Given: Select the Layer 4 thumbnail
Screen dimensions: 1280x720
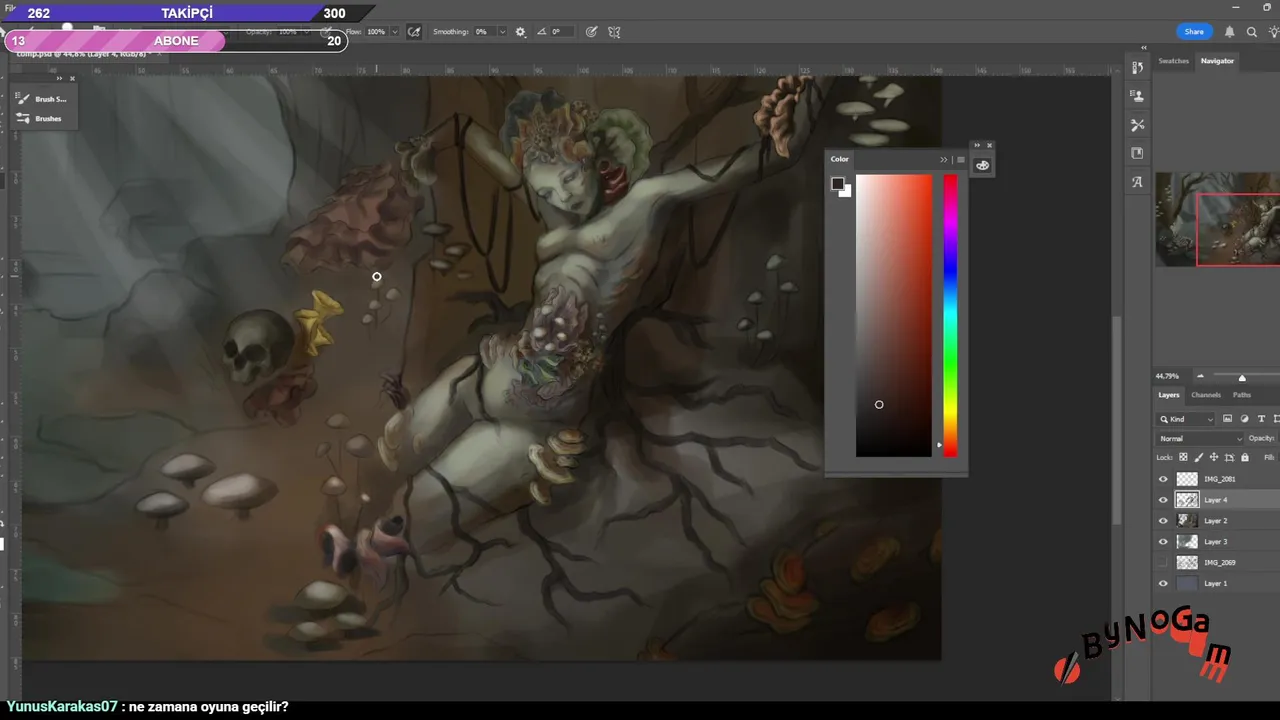Looking at the screenshot, I should click(x=1187, y=500).
